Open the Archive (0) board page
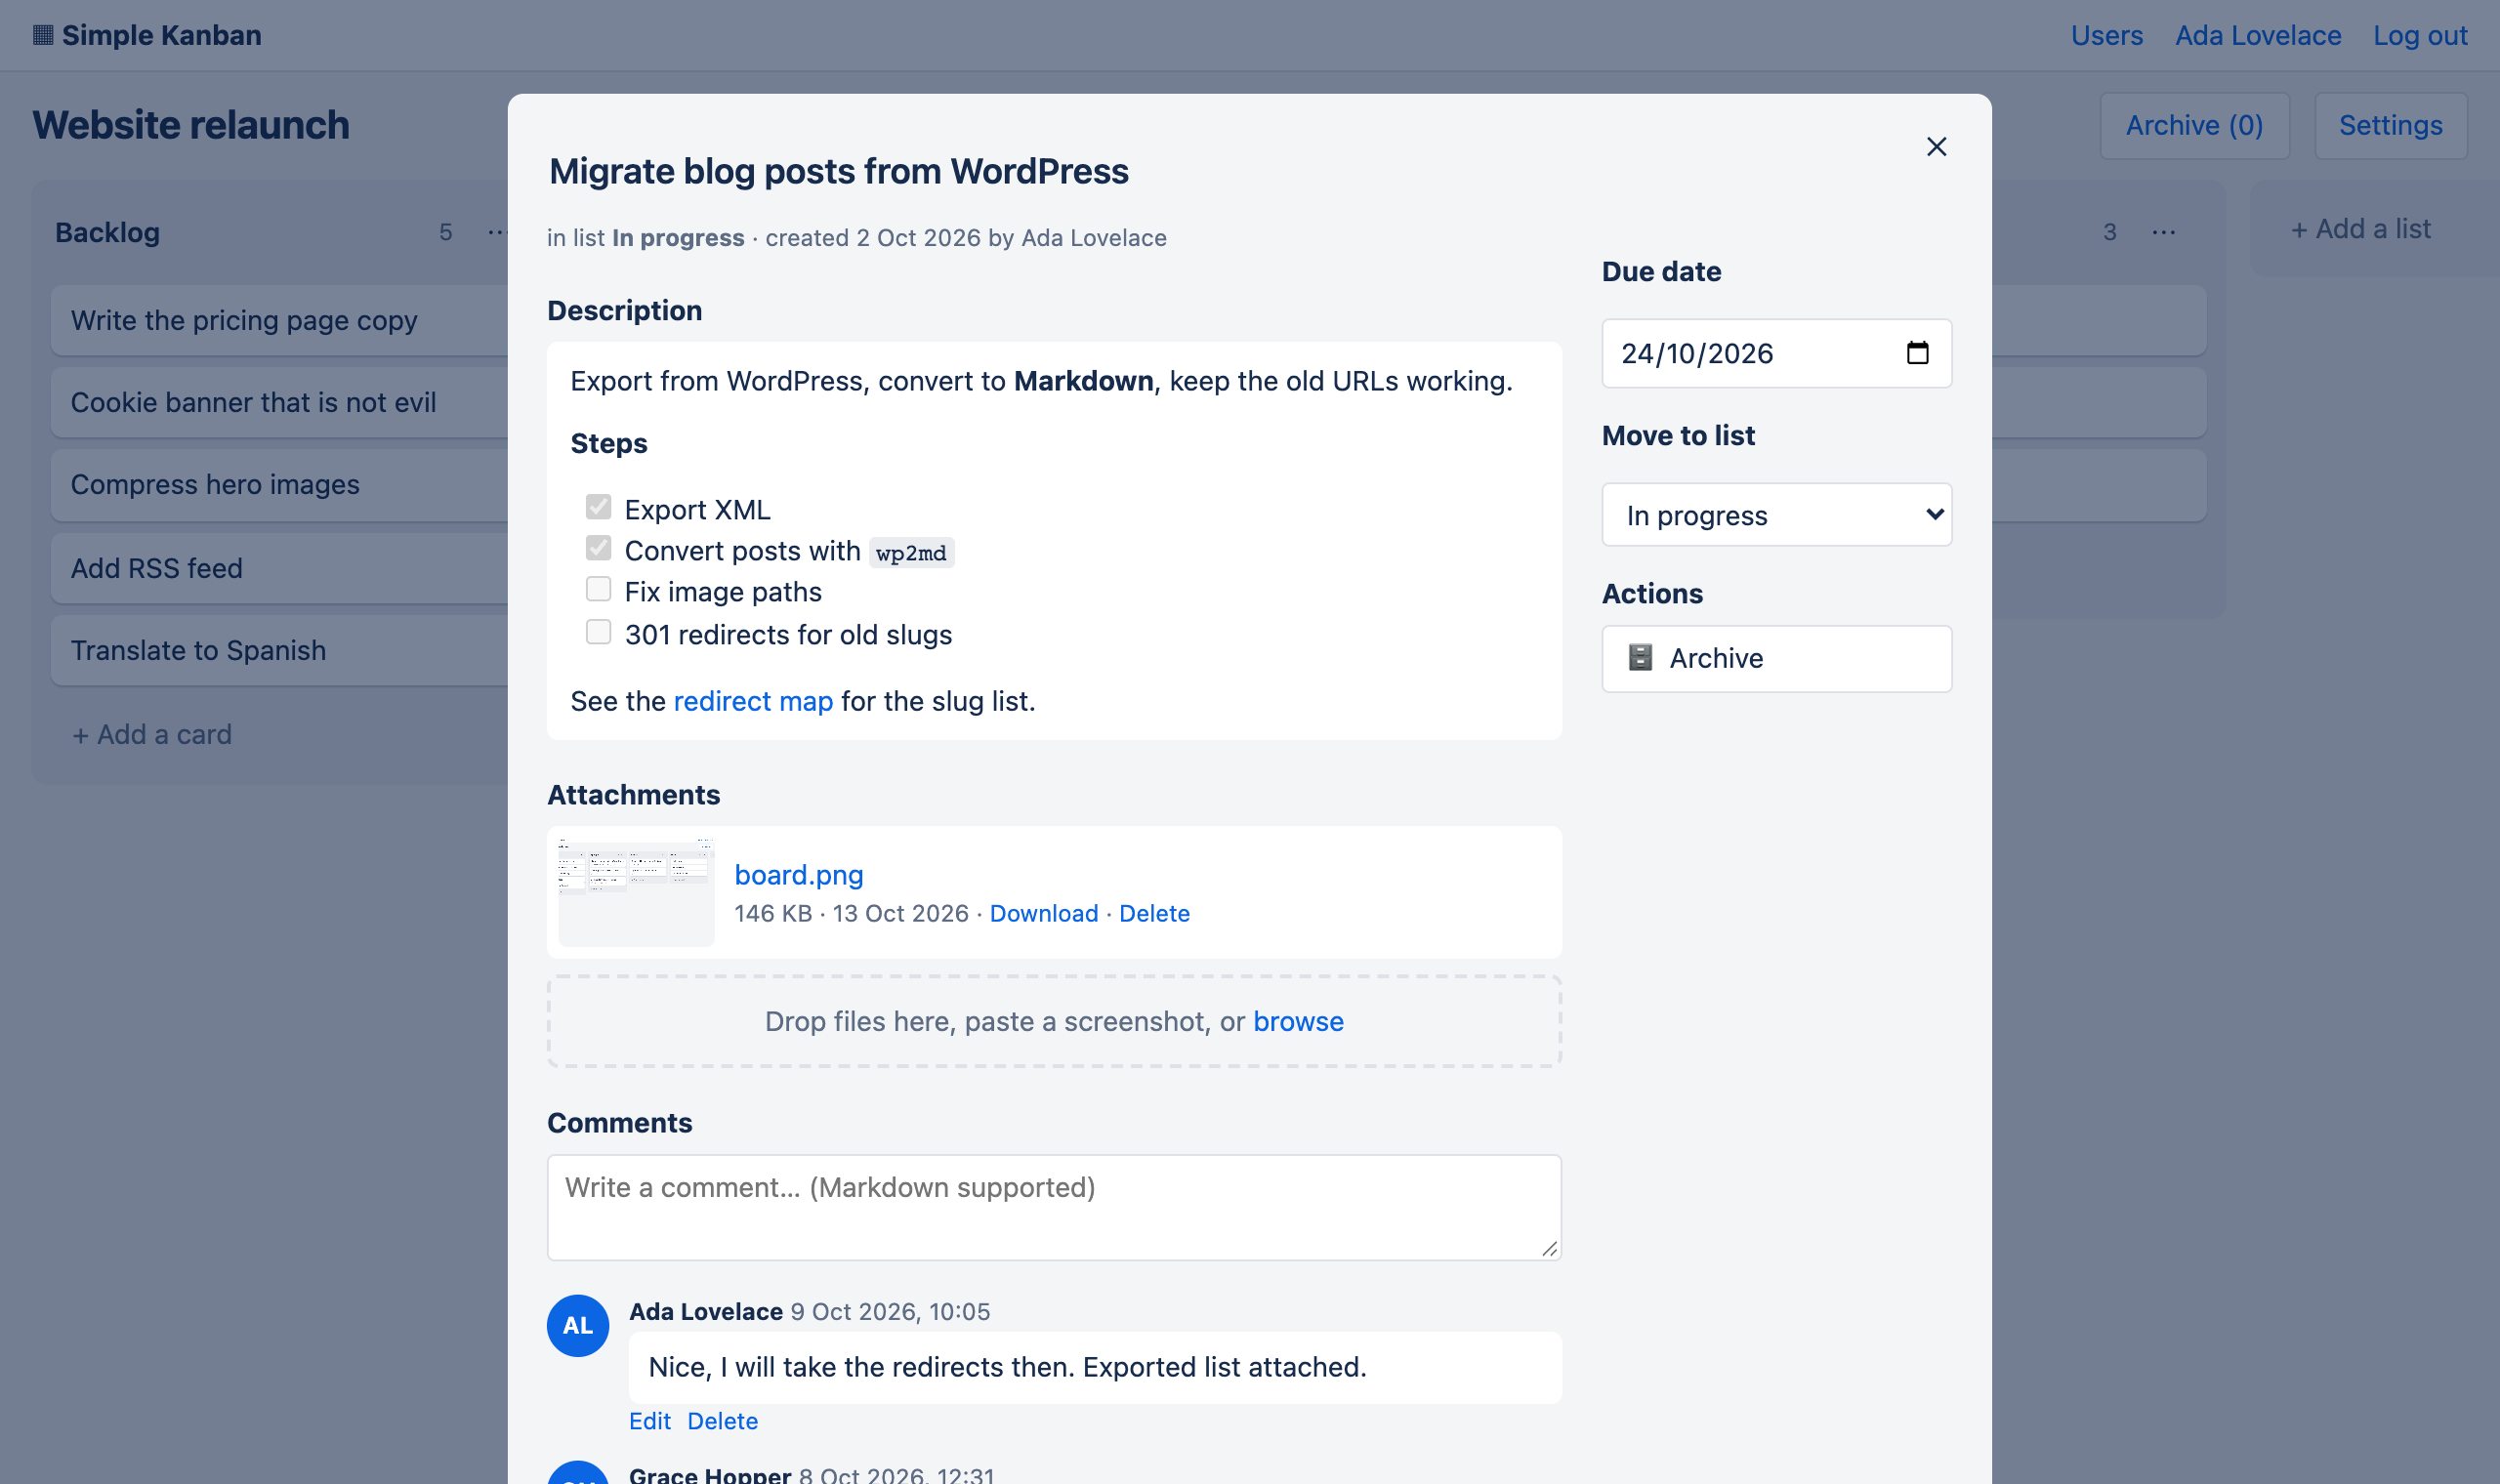2500x1484 pixels. pos(2194,126)
